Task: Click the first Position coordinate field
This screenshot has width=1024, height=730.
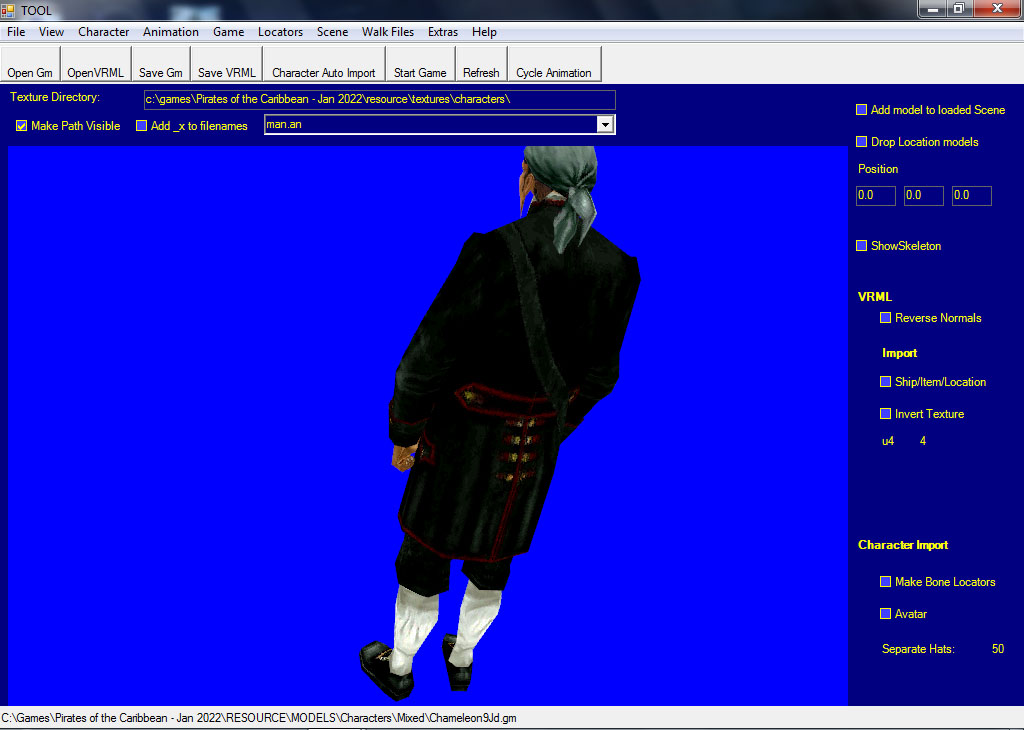Action: [x=875, y=196]
